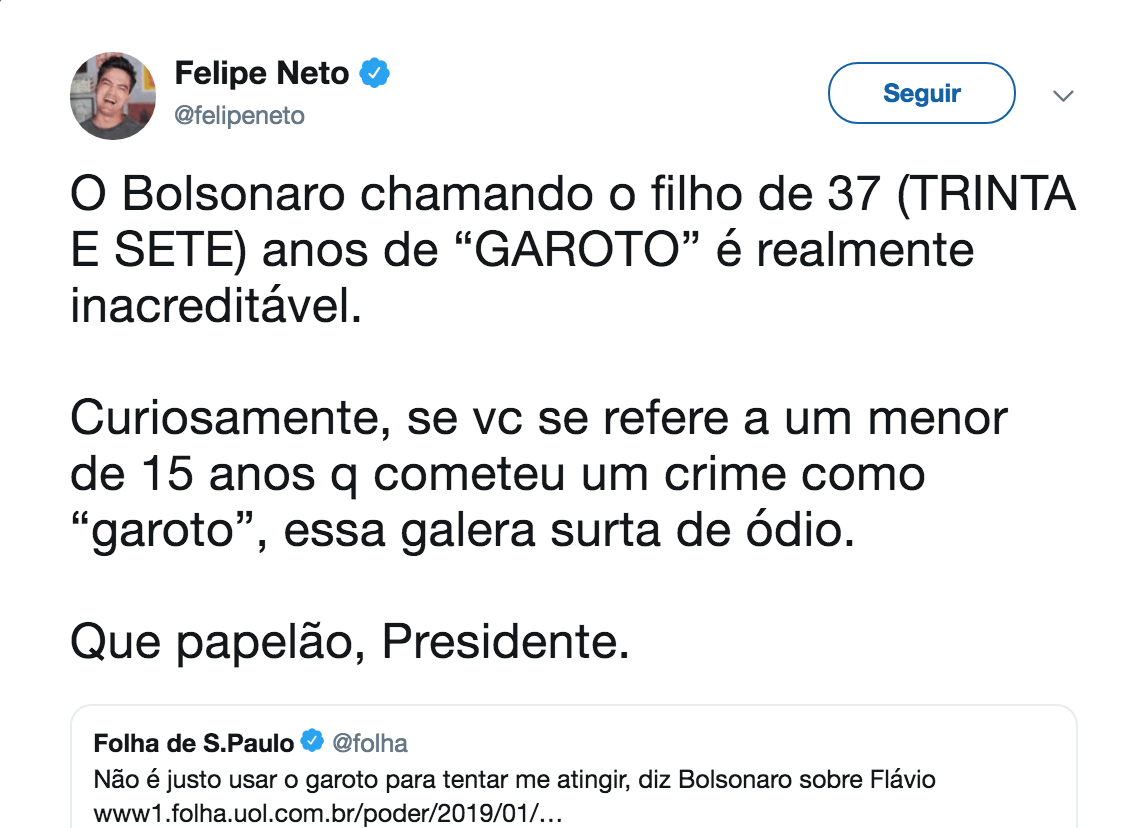
Task: Click the quoted headline about Bolsonaro and Flávio
Action: click(x=514, y=778)
